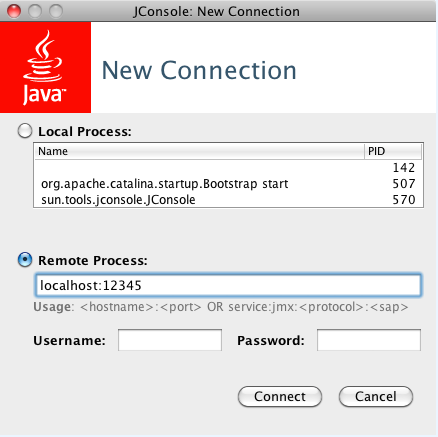Click the PID 570 cell

pos(404,200)
